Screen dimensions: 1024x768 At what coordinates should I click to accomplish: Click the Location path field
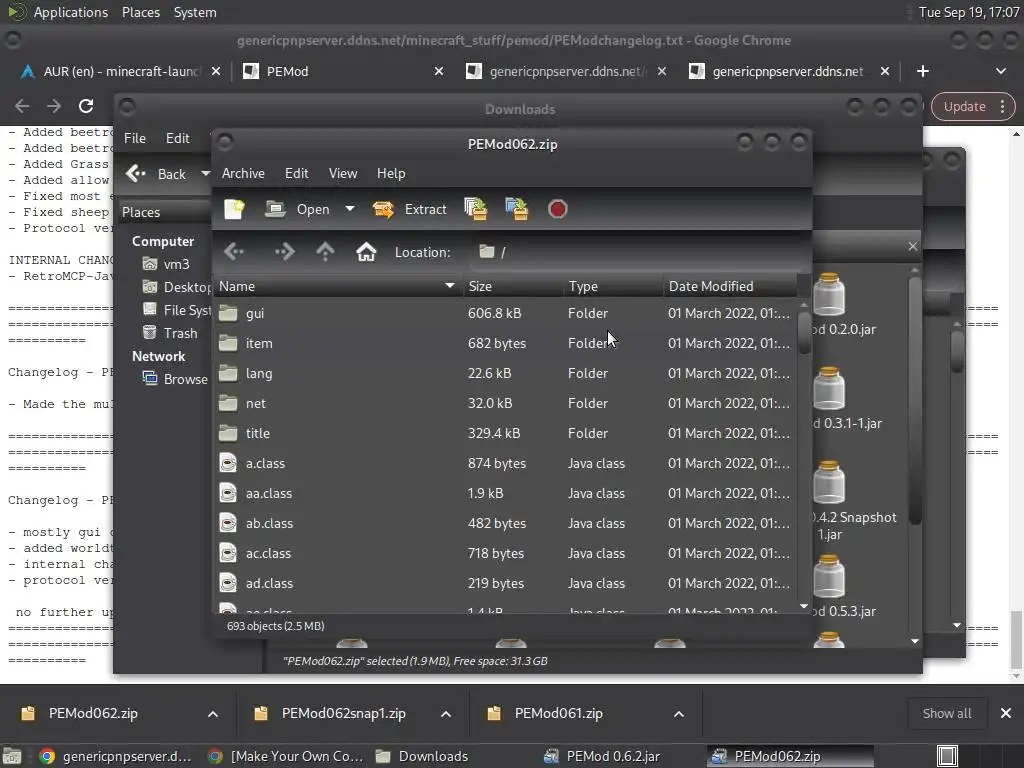click(637, 252)
